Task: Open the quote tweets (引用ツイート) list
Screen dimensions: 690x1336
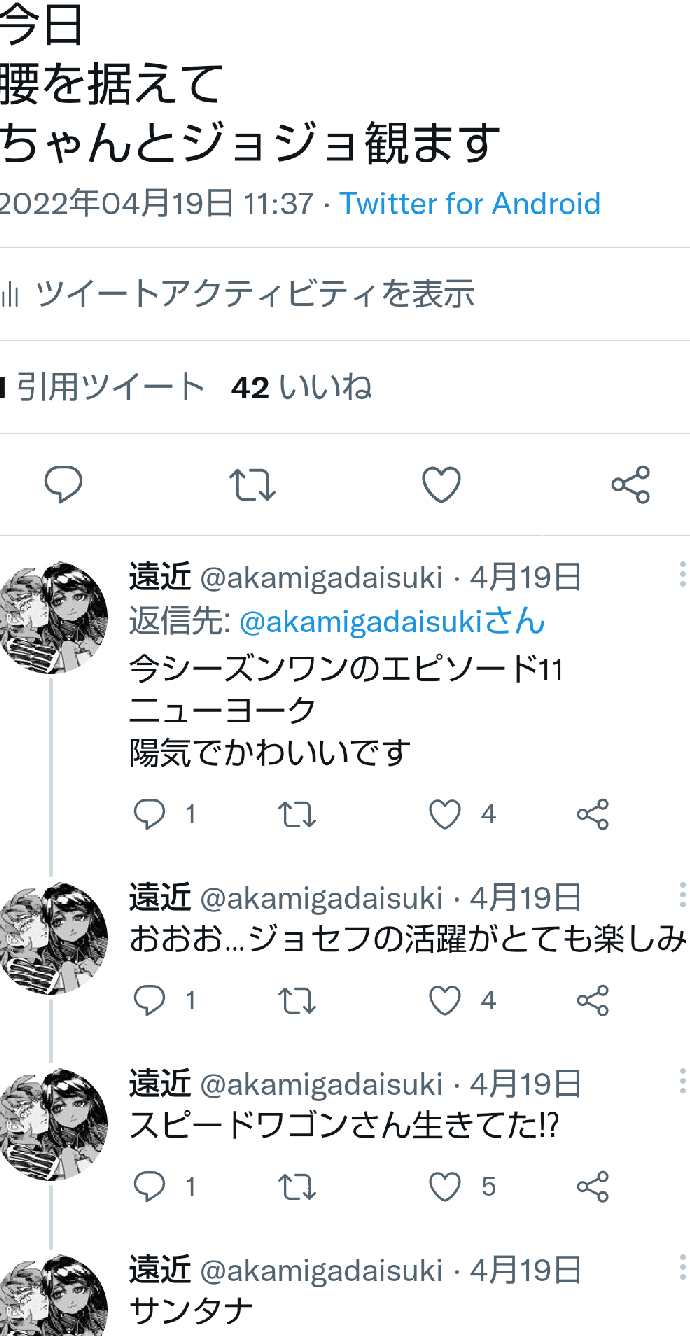Action: [x=108, y=388]
